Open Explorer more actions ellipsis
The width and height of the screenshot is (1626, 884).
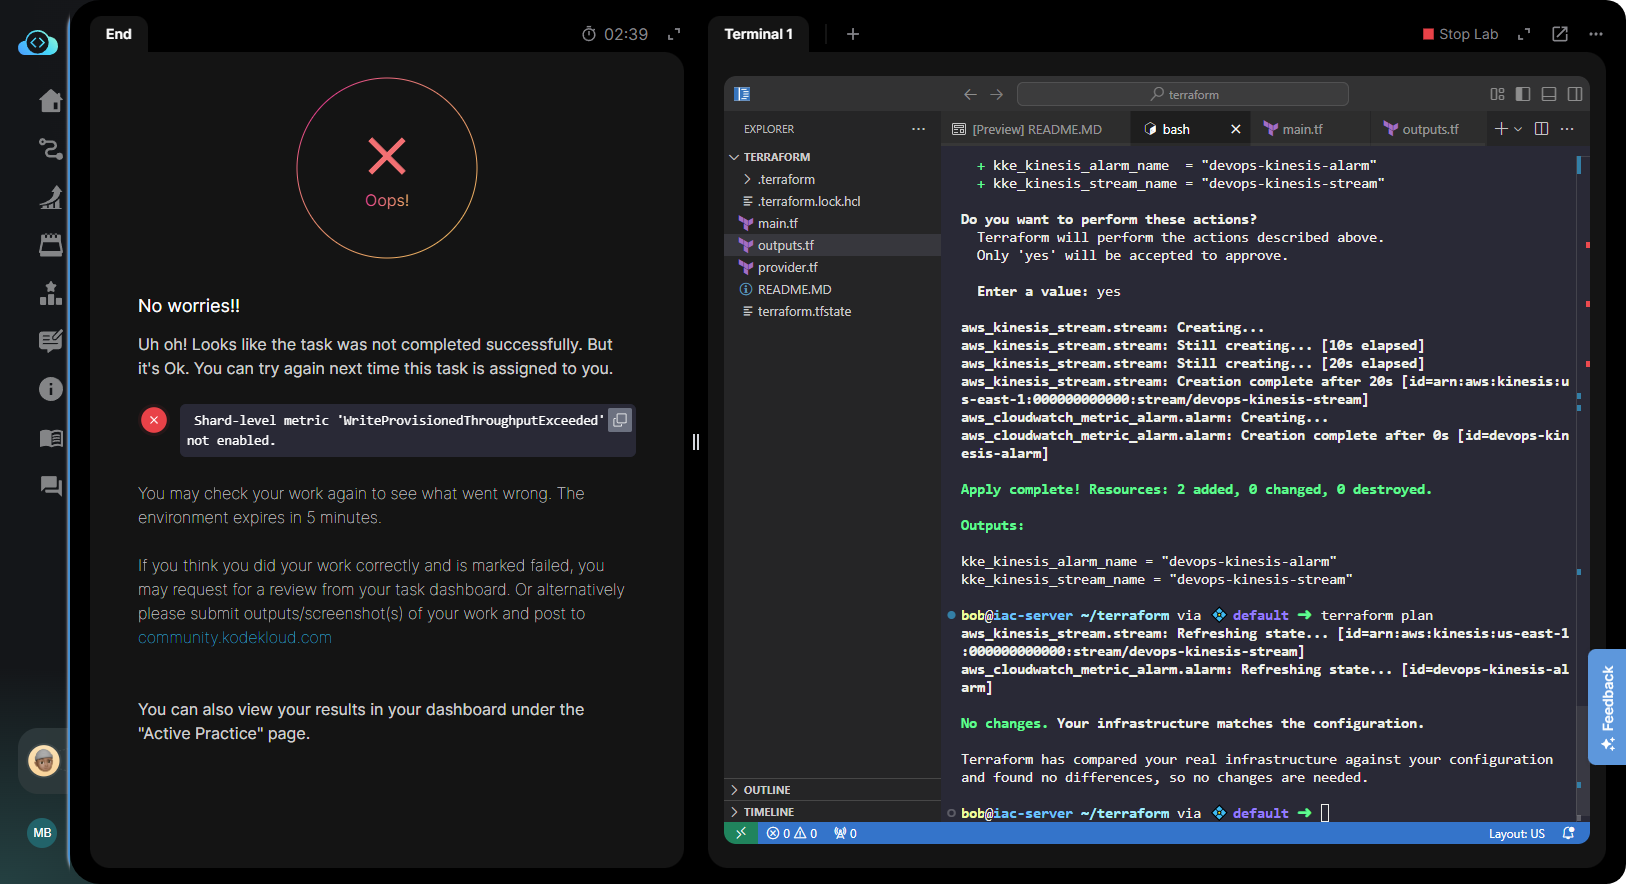coord(918,129)
